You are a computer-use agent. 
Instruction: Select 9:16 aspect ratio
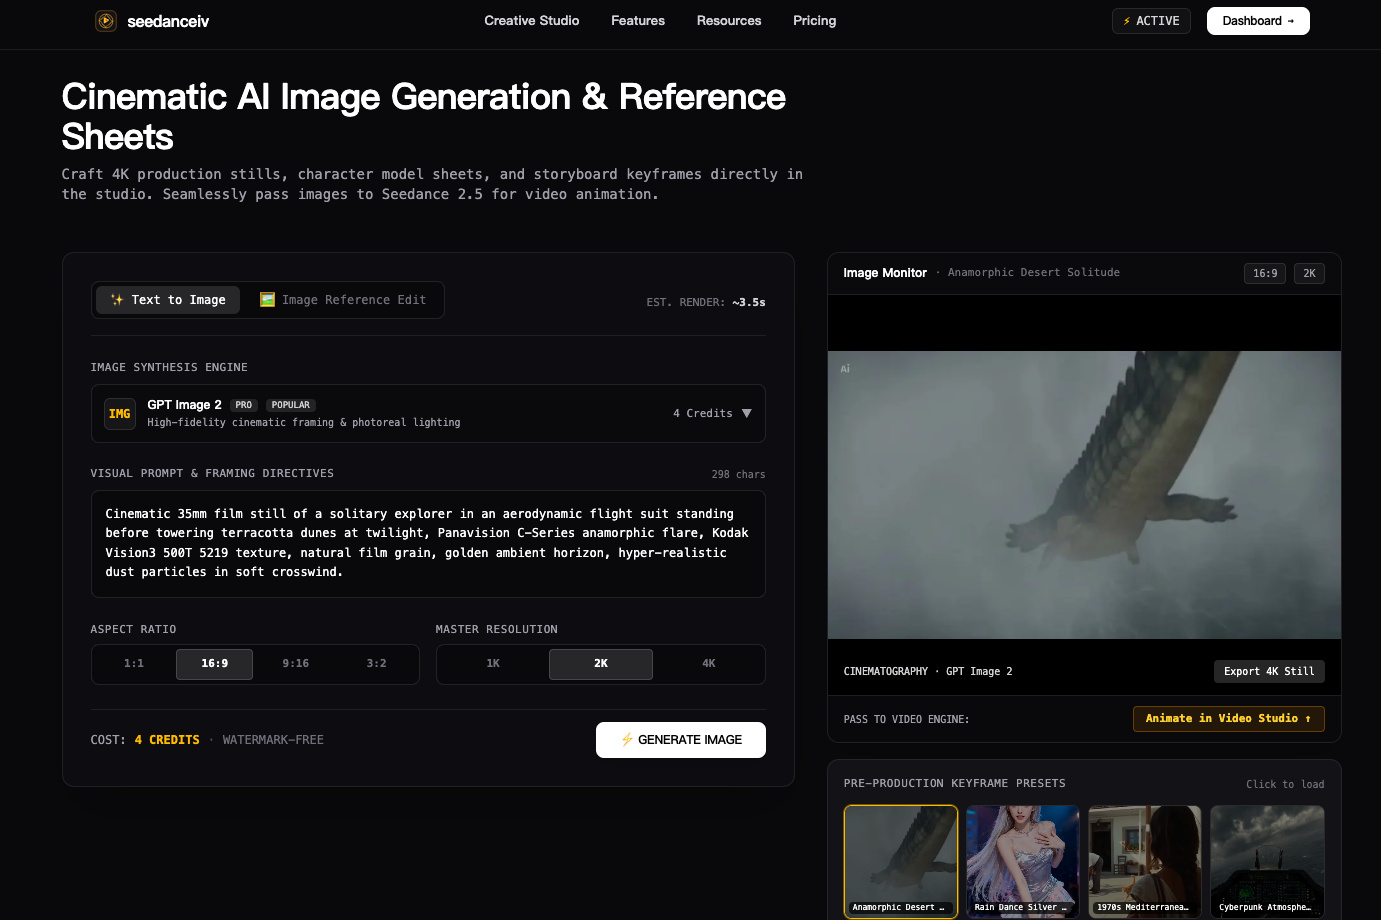(296, 664)
